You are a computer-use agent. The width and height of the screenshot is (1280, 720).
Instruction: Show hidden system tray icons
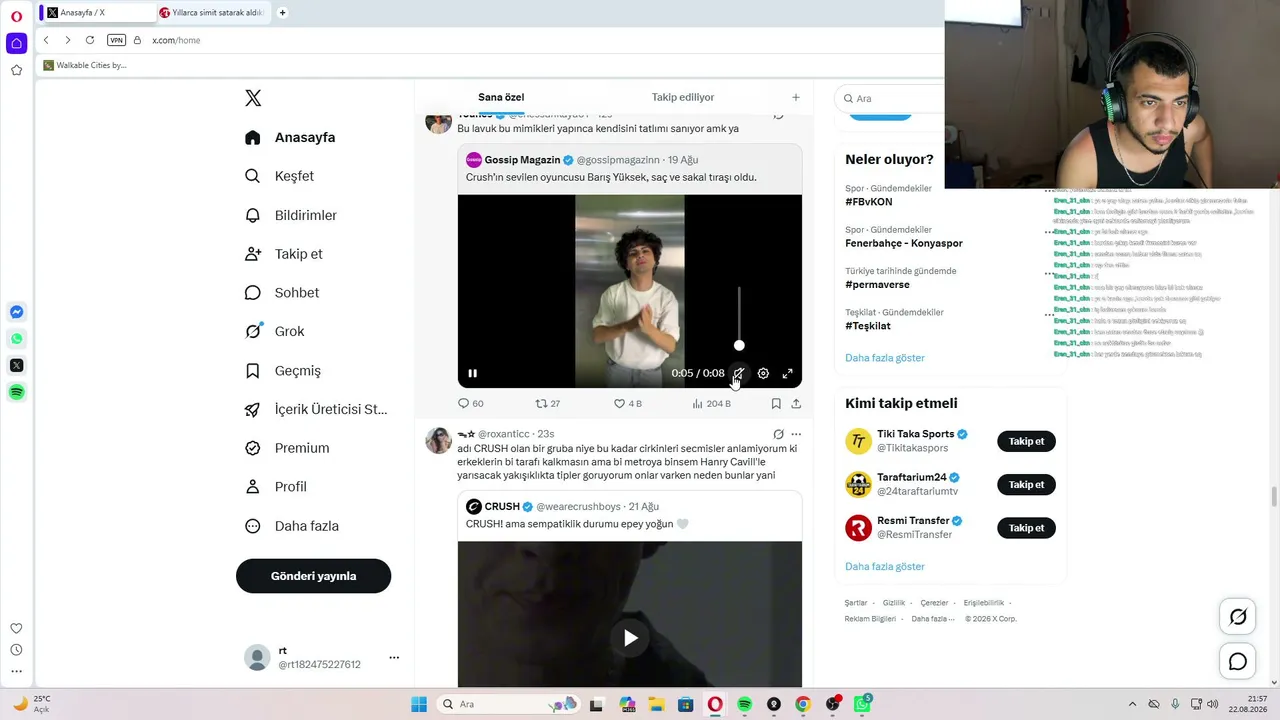click(1132, 704)
